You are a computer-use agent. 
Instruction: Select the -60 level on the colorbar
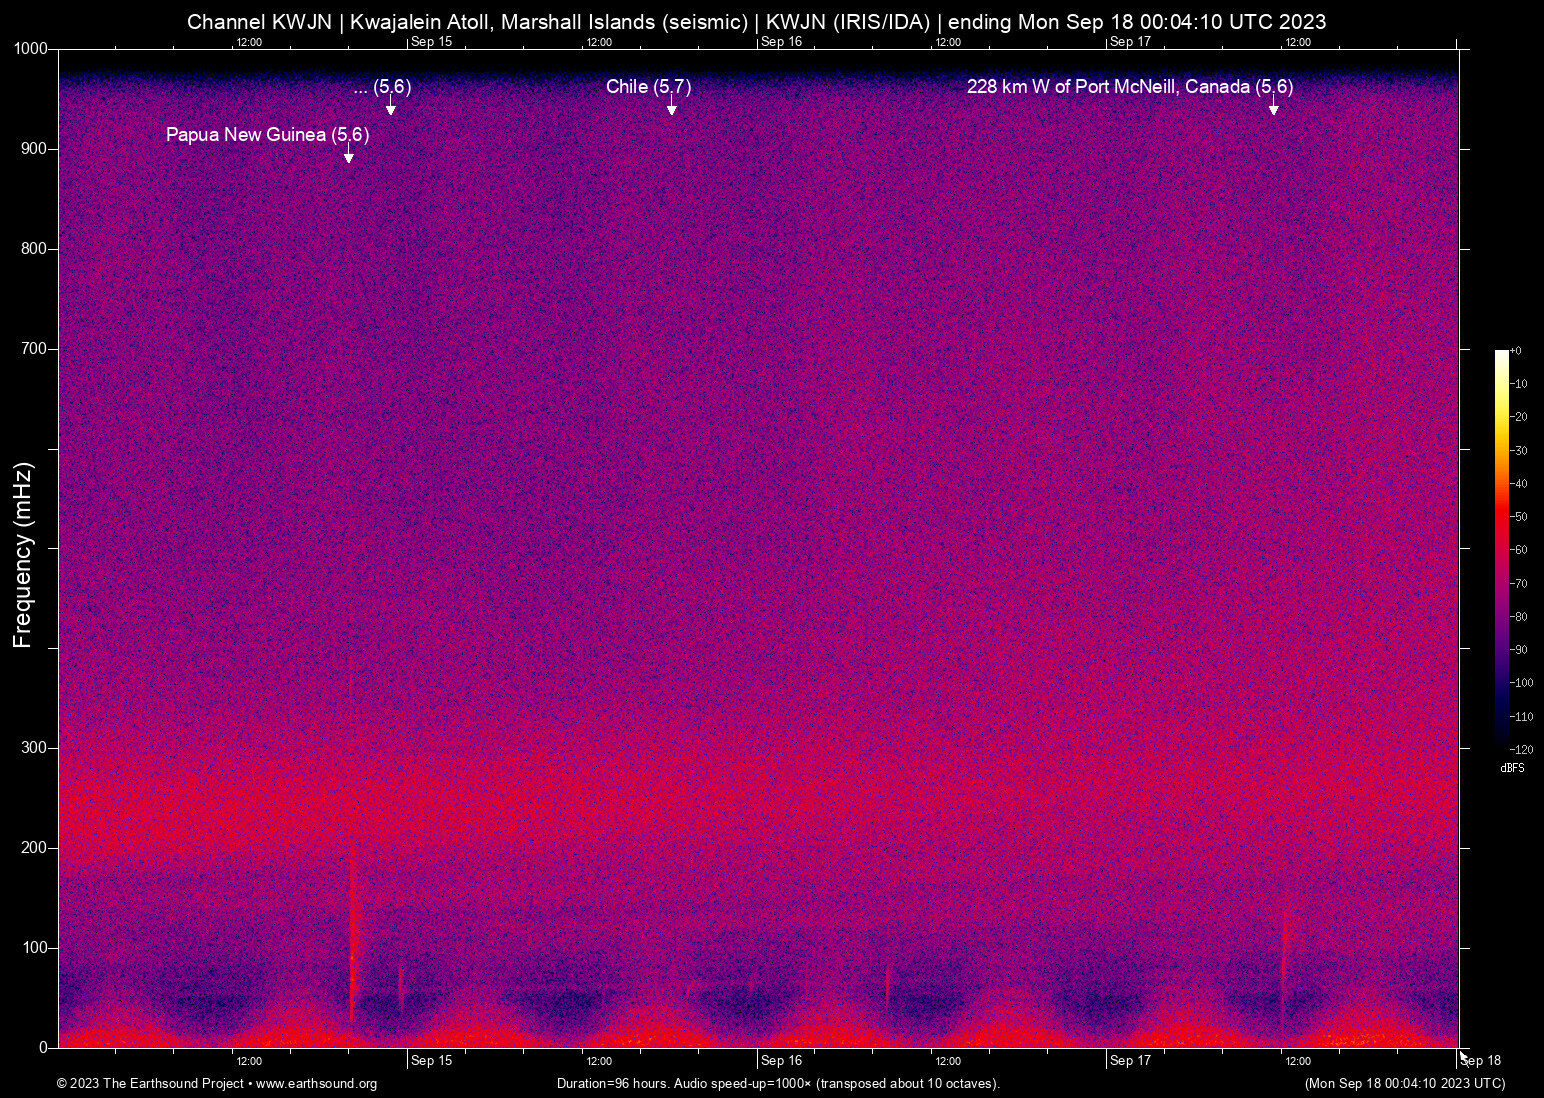point(1519,549)
